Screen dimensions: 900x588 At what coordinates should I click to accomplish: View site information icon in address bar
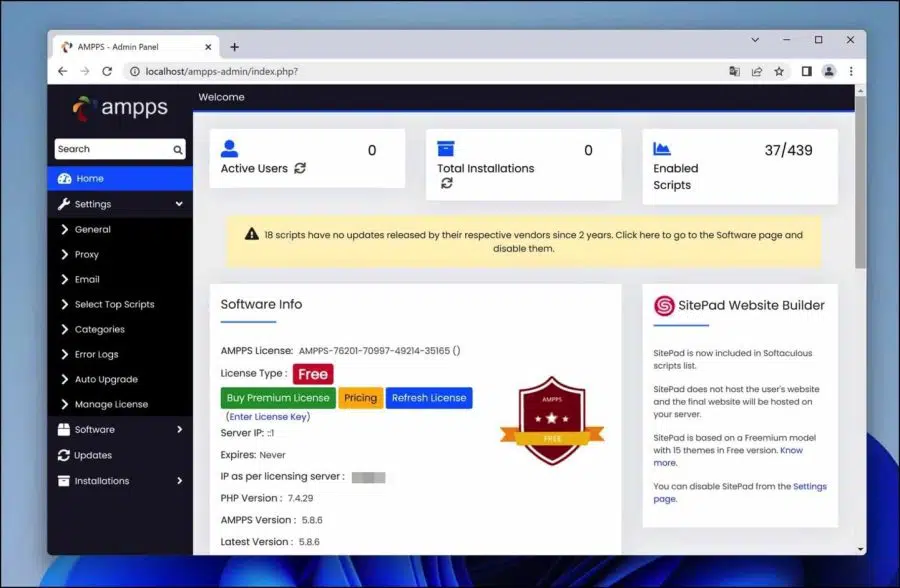(134, 71)
